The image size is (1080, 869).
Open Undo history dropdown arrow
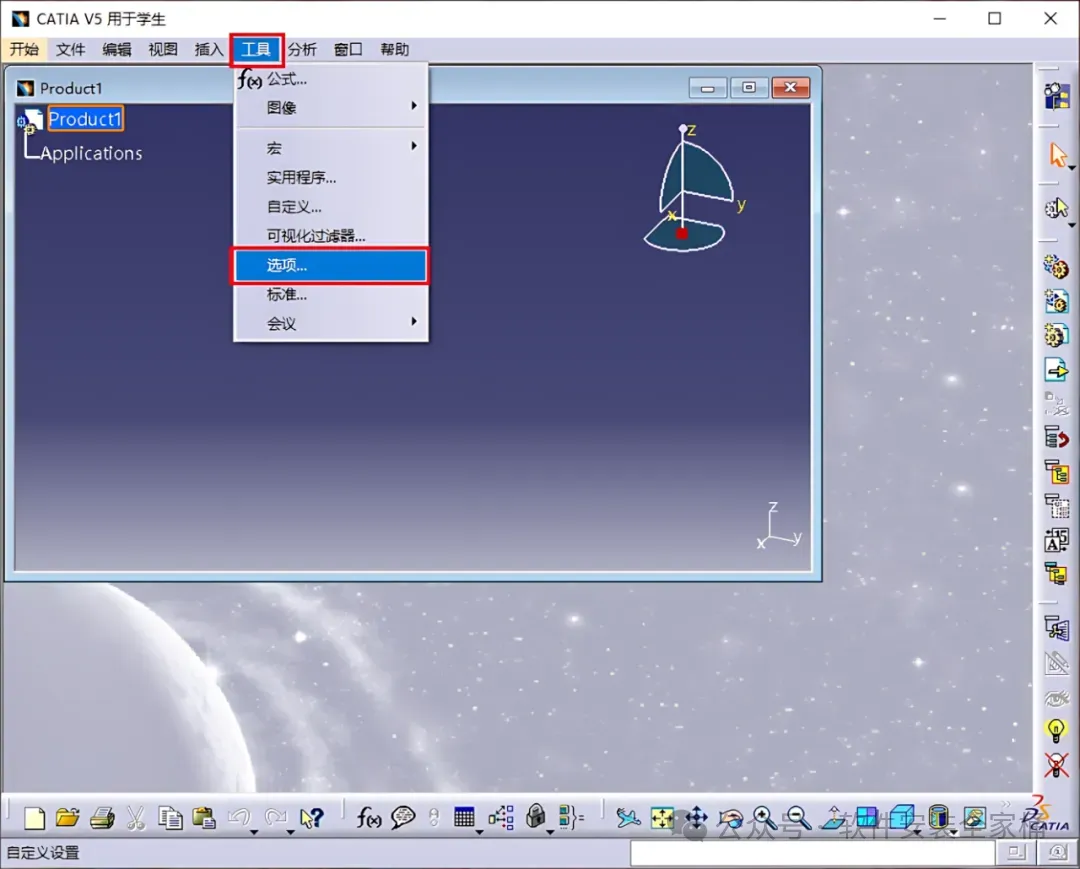click(x=254, y=833)
